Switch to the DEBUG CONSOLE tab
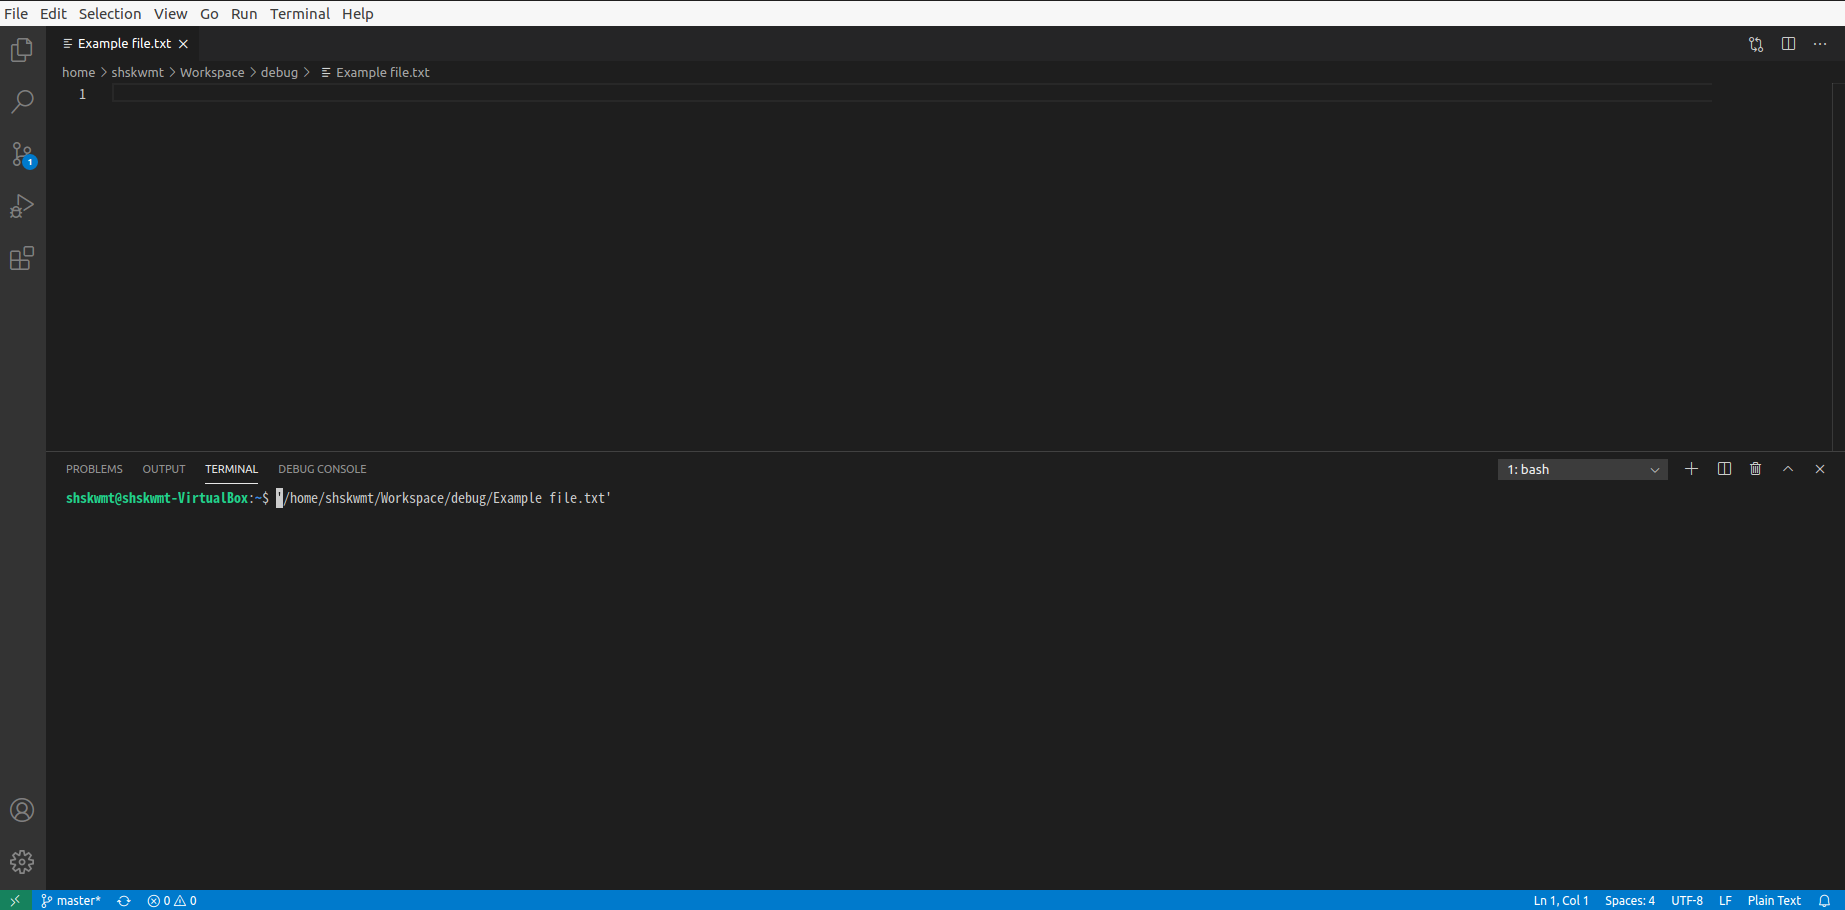This screenshot has width=1845, height=910. point(322,468)
